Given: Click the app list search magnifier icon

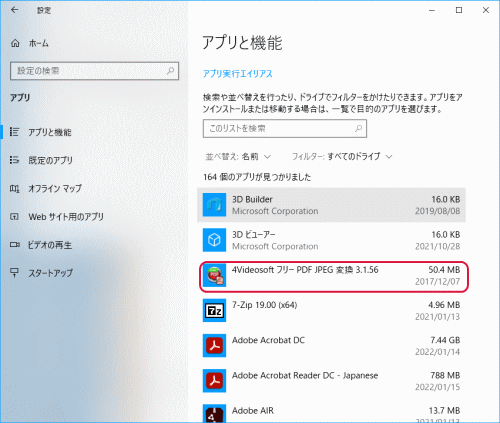Looking at the screenshot, I should pos(358,128).
